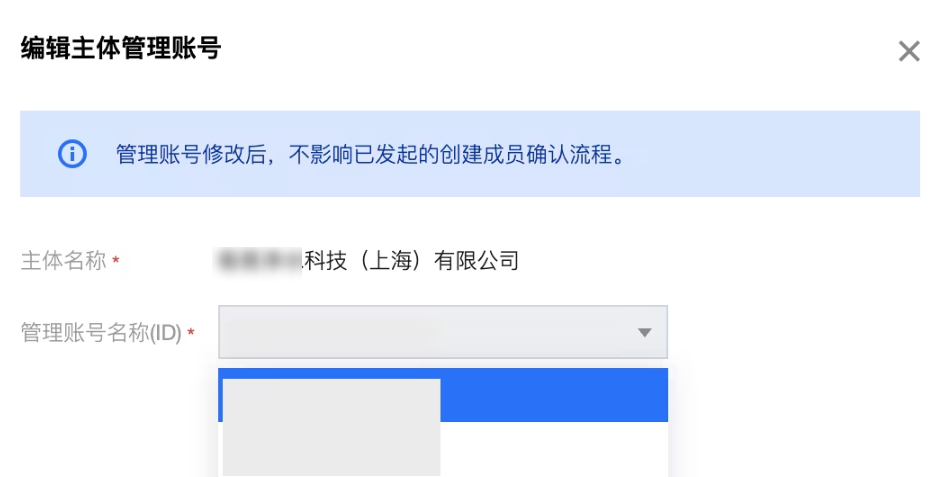Open the 管理账号名称(ID) select box
This screenshot has height=477, width=939.
pyautogui.click(x=443, y=332)
